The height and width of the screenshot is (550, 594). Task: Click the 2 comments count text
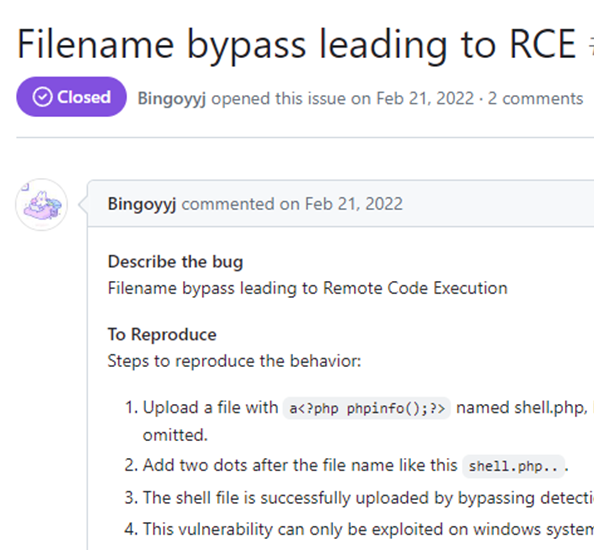[535, 98]
